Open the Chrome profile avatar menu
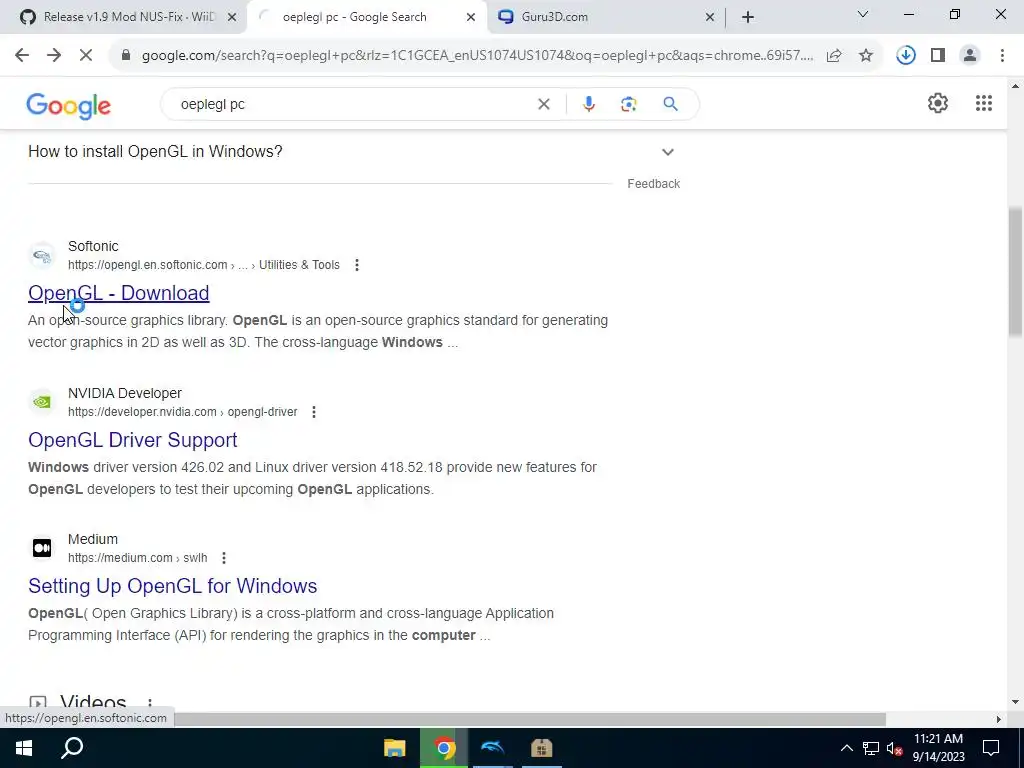Image resolution: width=1024 pixels, height=768 pixels. [970, 56]
